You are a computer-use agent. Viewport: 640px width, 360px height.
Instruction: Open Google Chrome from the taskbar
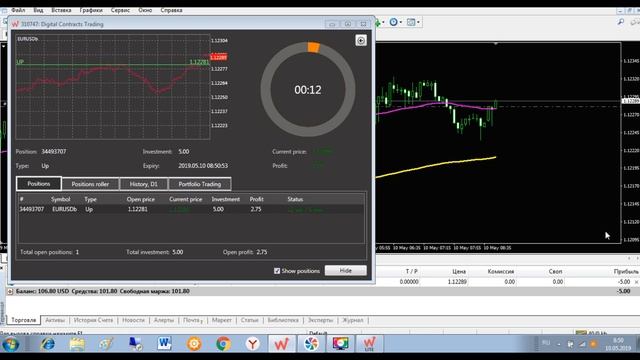(x=223, y=344)
